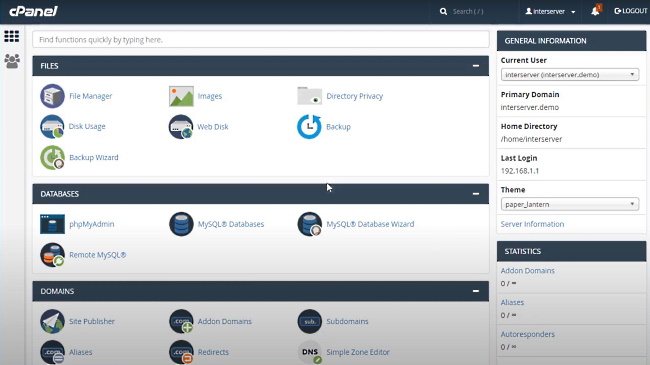
Task: Click the Backup Wizard text link
Action: [x=94, y=157]
